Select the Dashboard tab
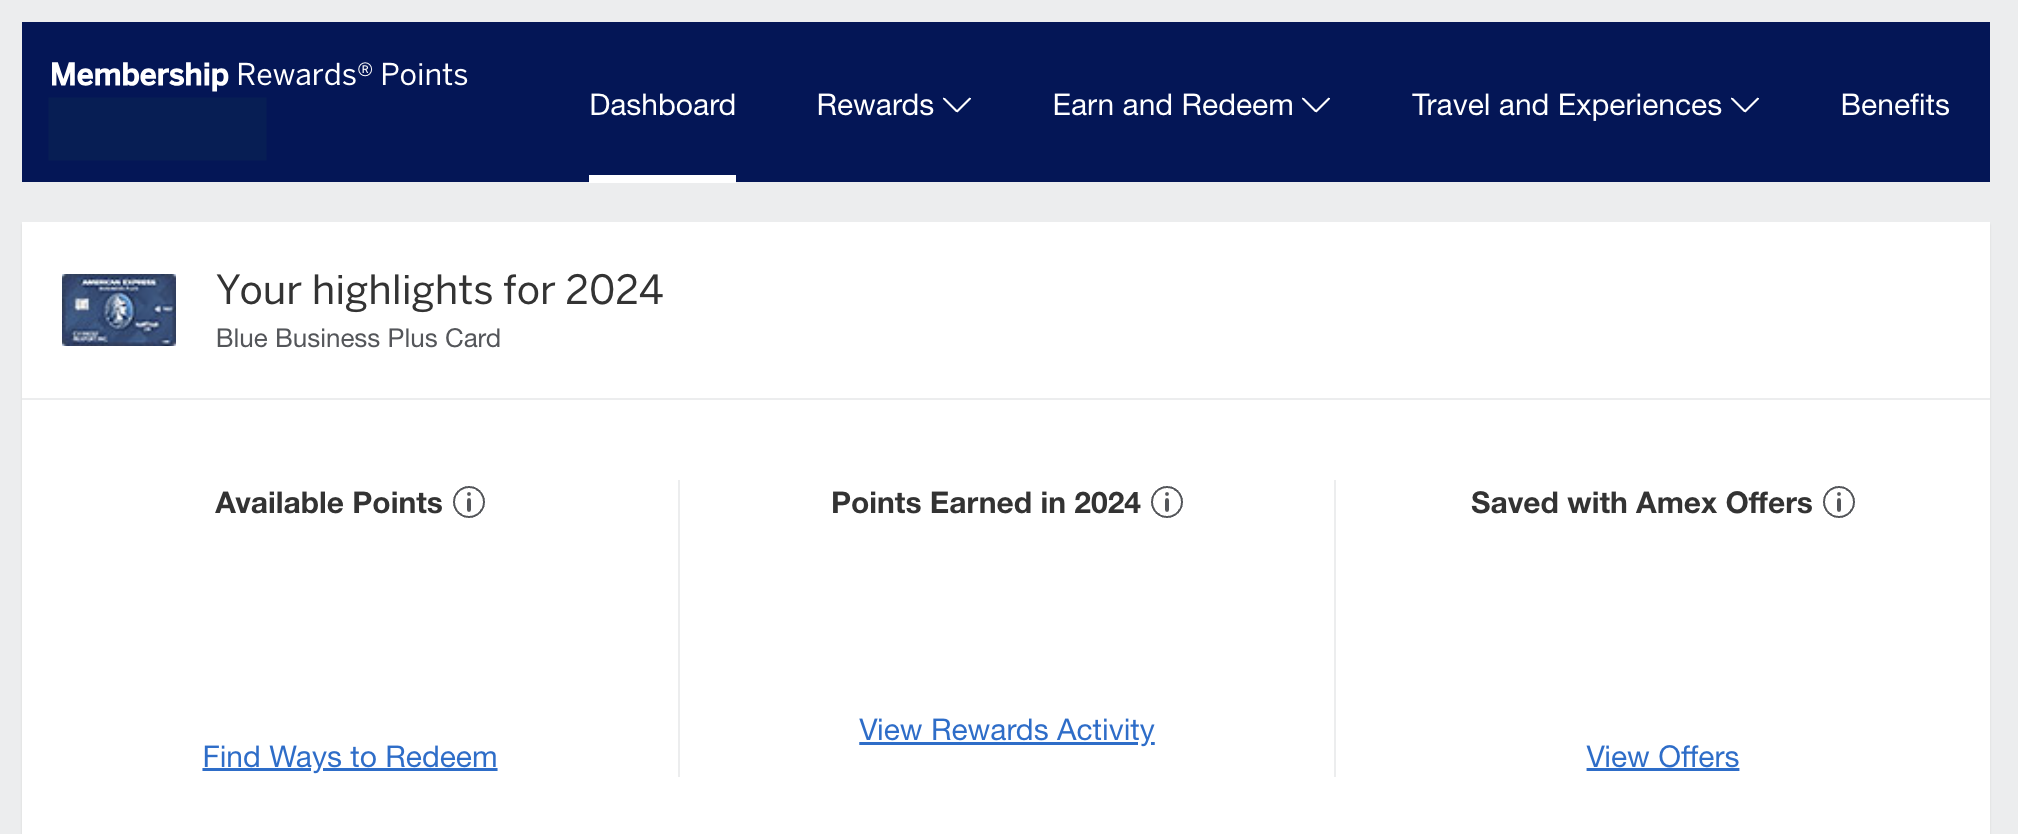2018x834 pixels. [x=662, y=105]
